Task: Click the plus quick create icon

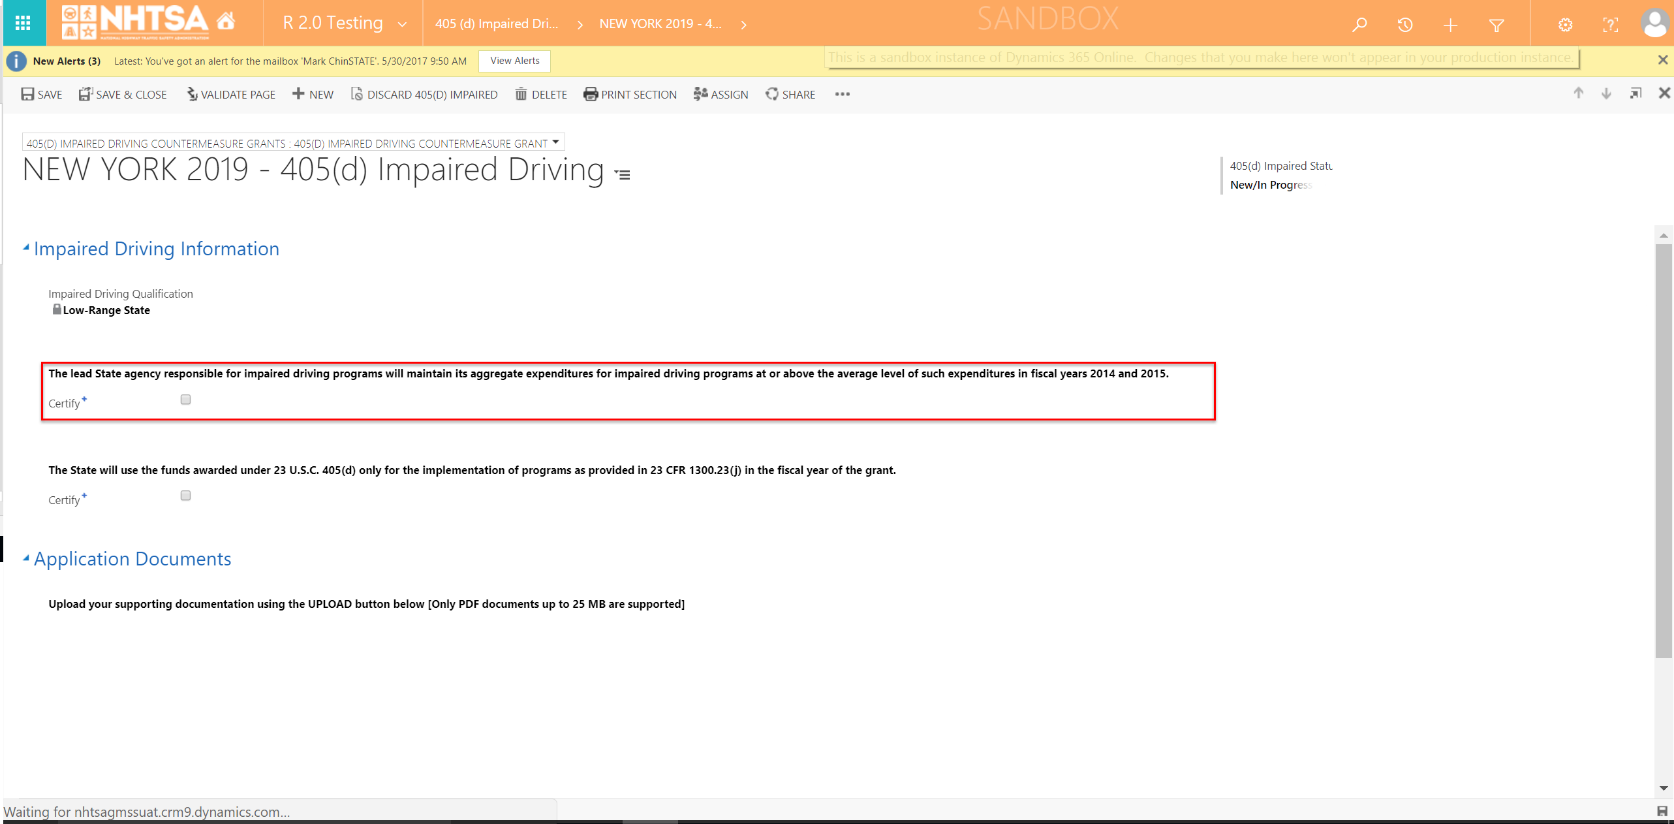Action: [1450, 24]
